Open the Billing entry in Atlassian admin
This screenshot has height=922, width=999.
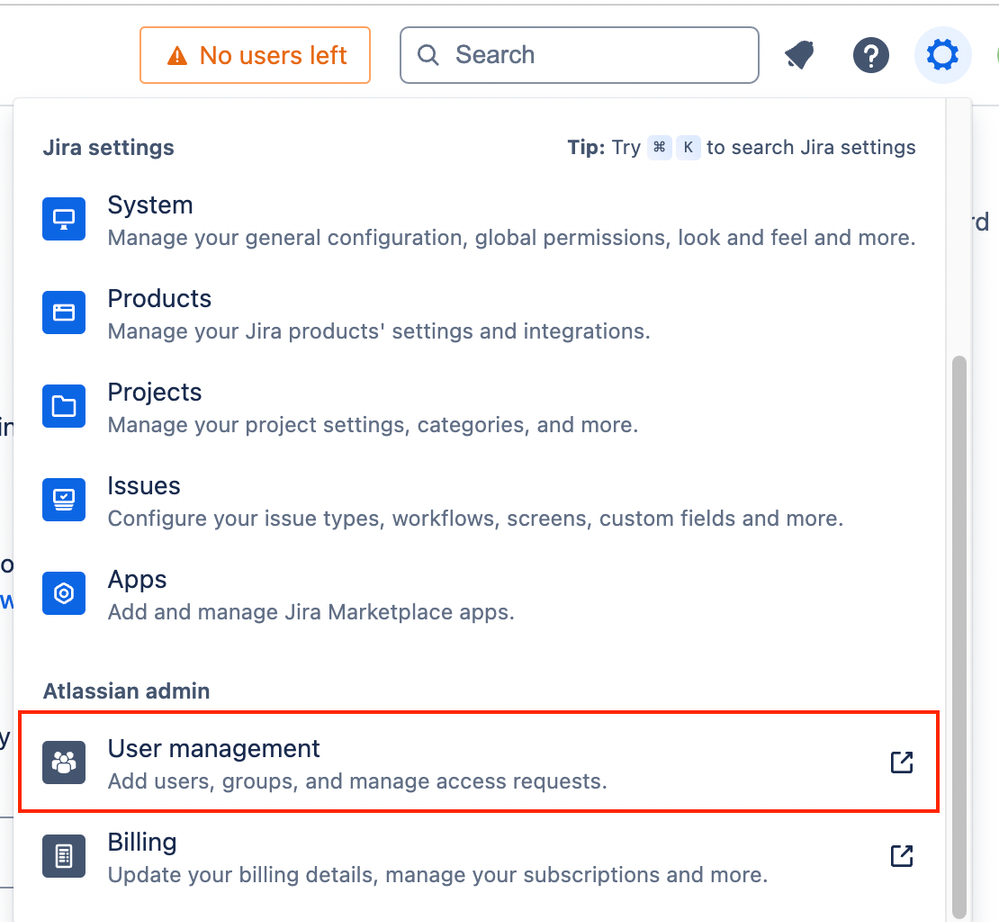point(478,856)
